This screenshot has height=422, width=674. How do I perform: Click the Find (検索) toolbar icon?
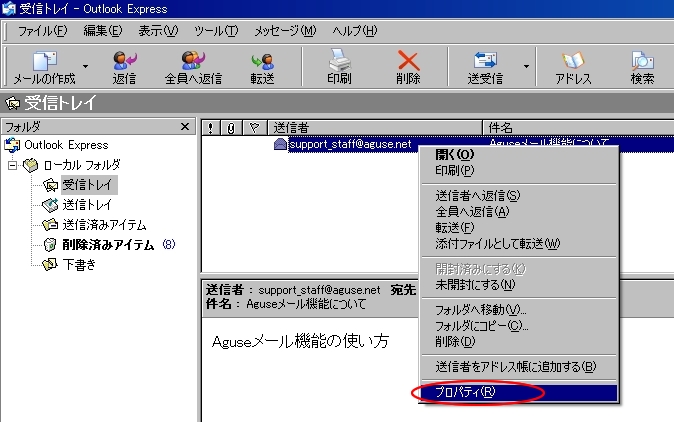(642, 61)
